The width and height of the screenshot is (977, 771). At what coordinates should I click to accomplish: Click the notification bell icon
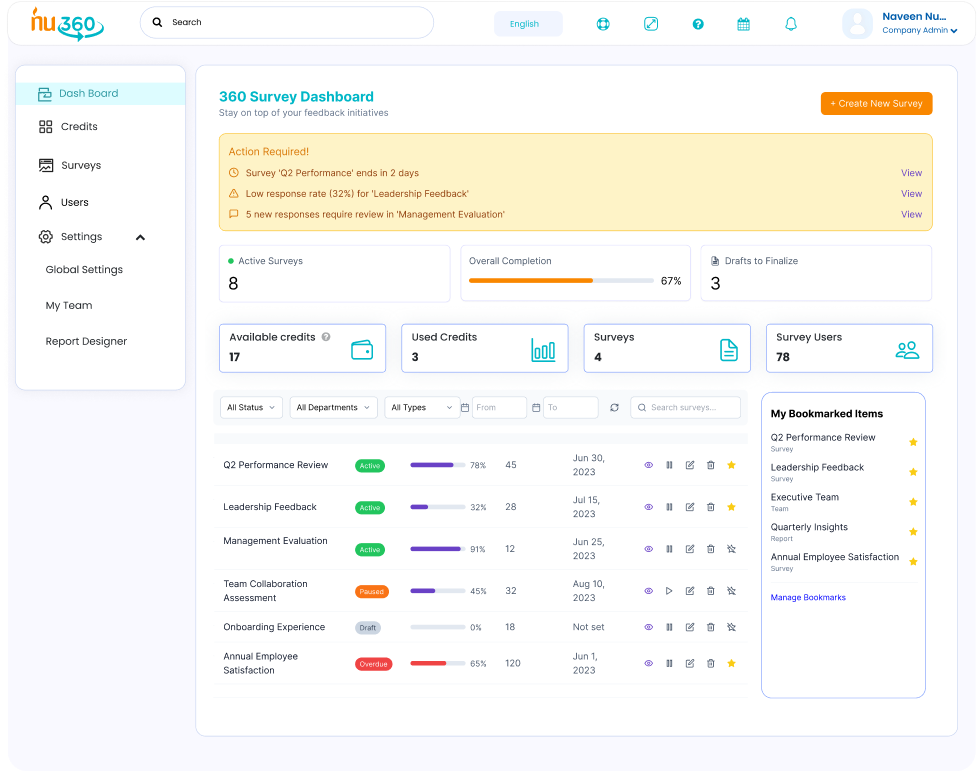click(x=791, y=24)
